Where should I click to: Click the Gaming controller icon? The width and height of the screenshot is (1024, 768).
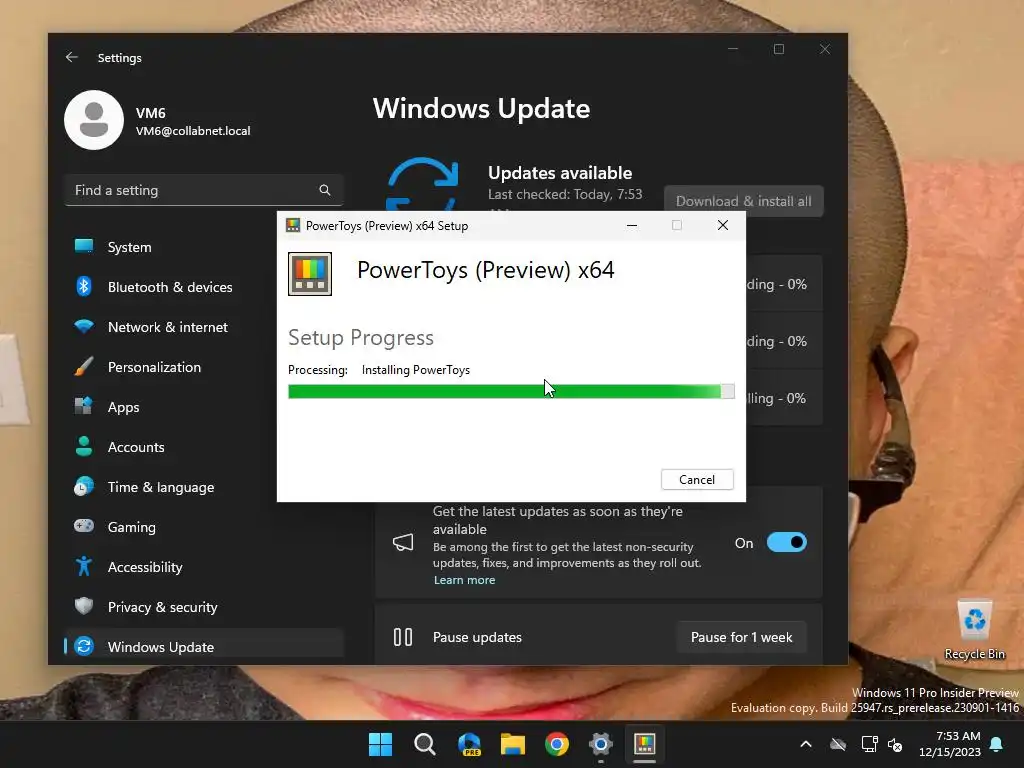[x=84, y=526]
